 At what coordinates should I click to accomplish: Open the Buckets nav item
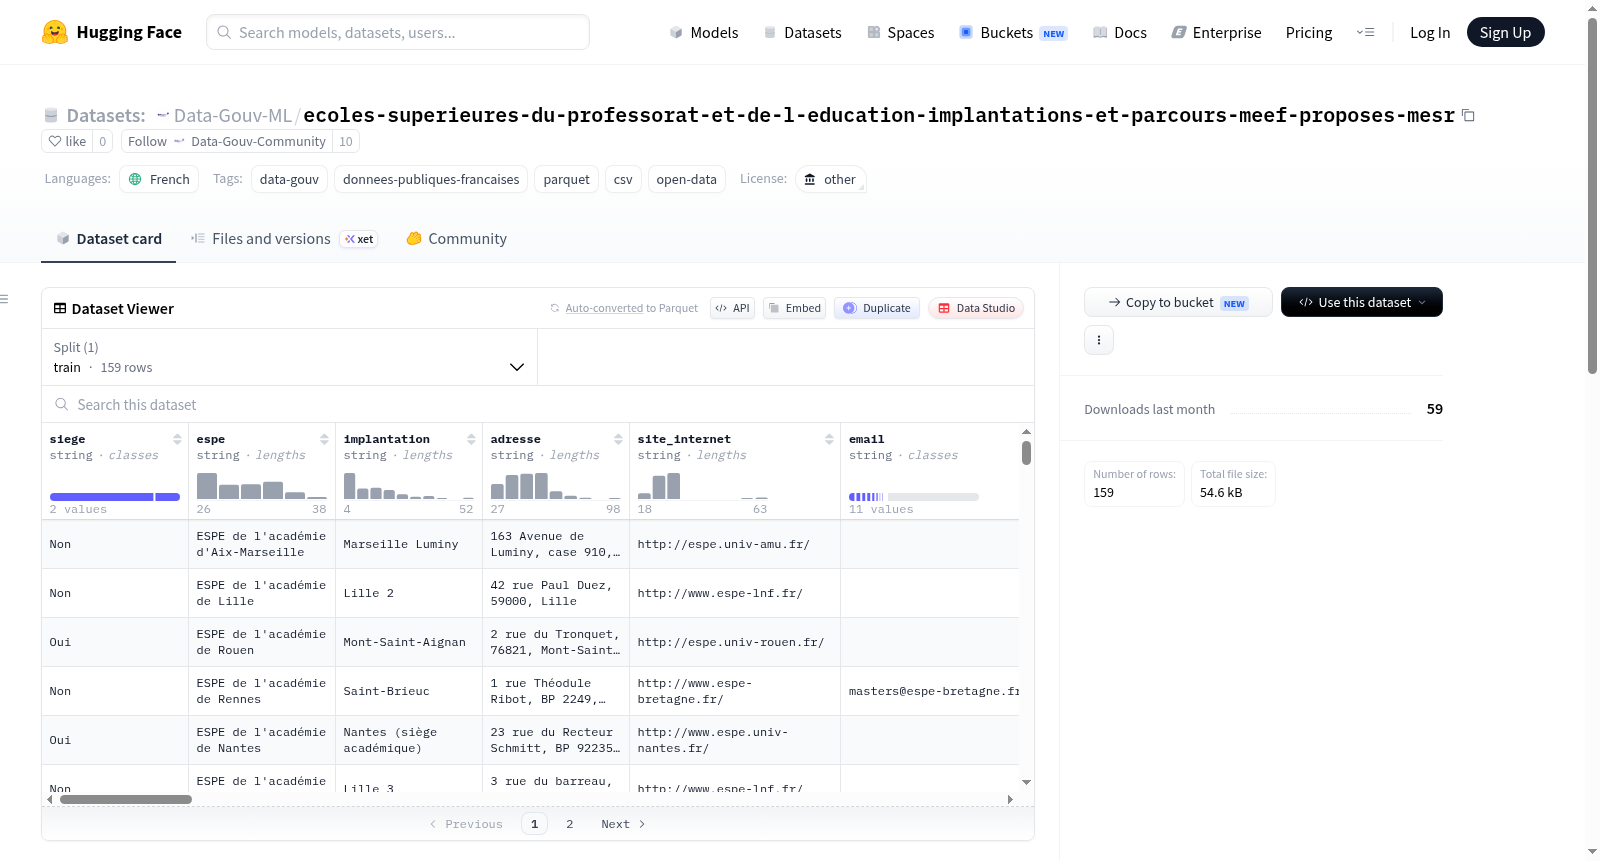pyautogui.click(x=1013, y=32)
